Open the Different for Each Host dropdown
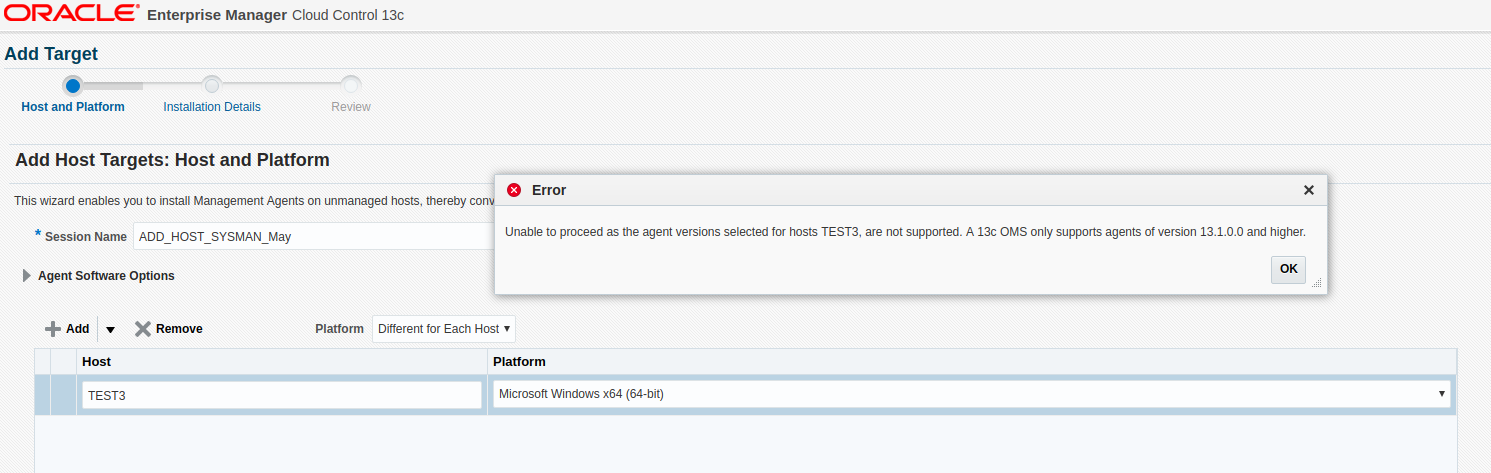The width and height of the screenshot is (1491, 473). (444, 329)
